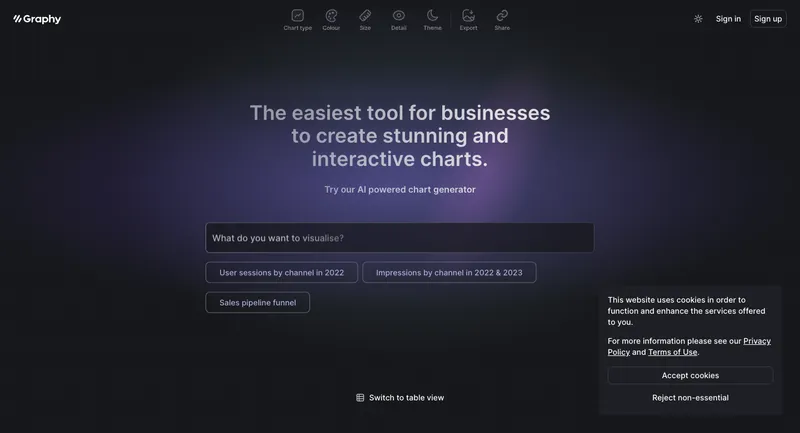Viewport: 800px width, 433px height.
Task: Open the Terms of Use link
Action: pos(672,352)
